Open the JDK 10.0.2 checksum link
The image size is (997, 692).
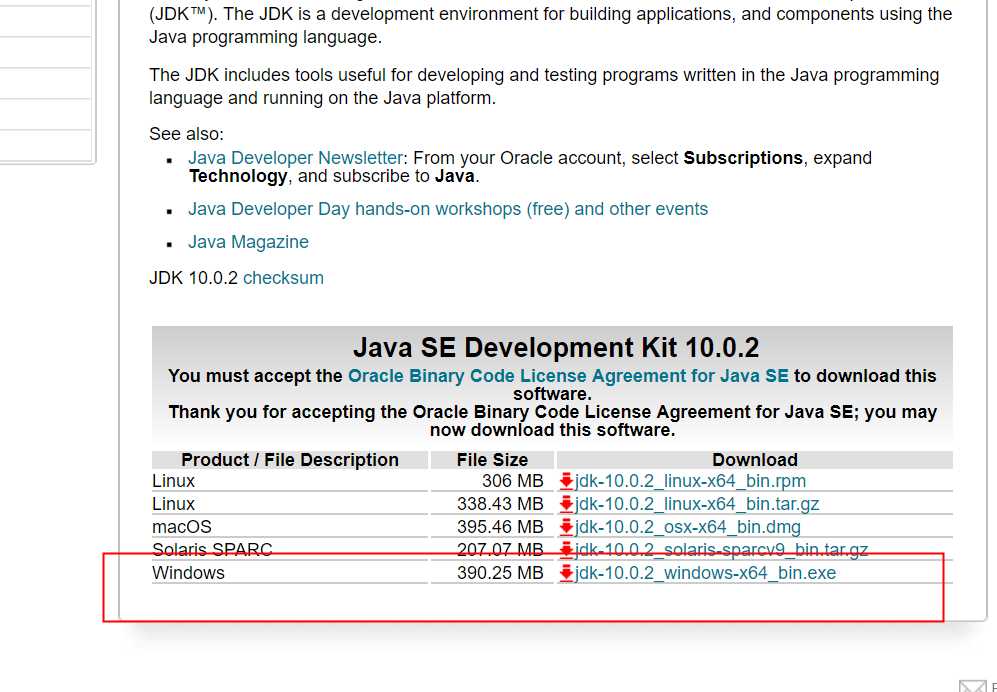click(x=283, y=278)
